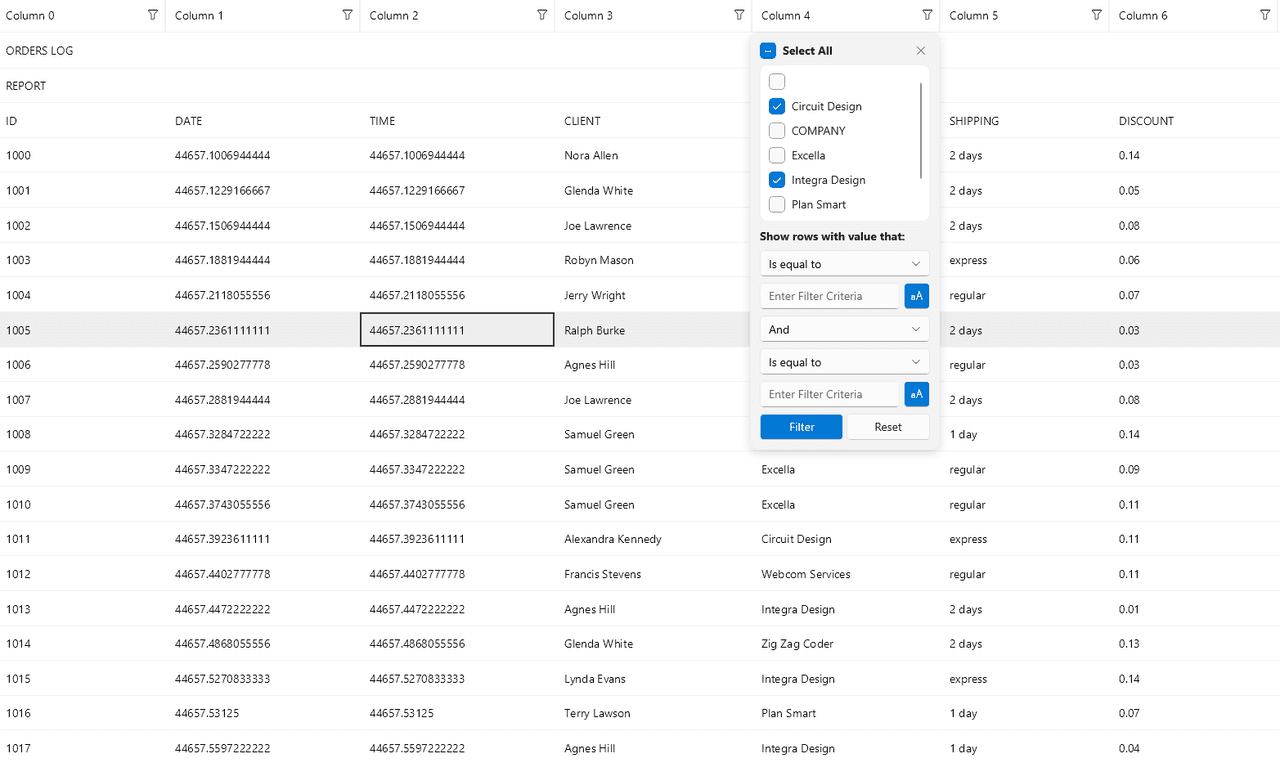The width and height of the screenshot is (1280, 762).
Task: Open the filter icon for Column 0
Action: (153, 15)
